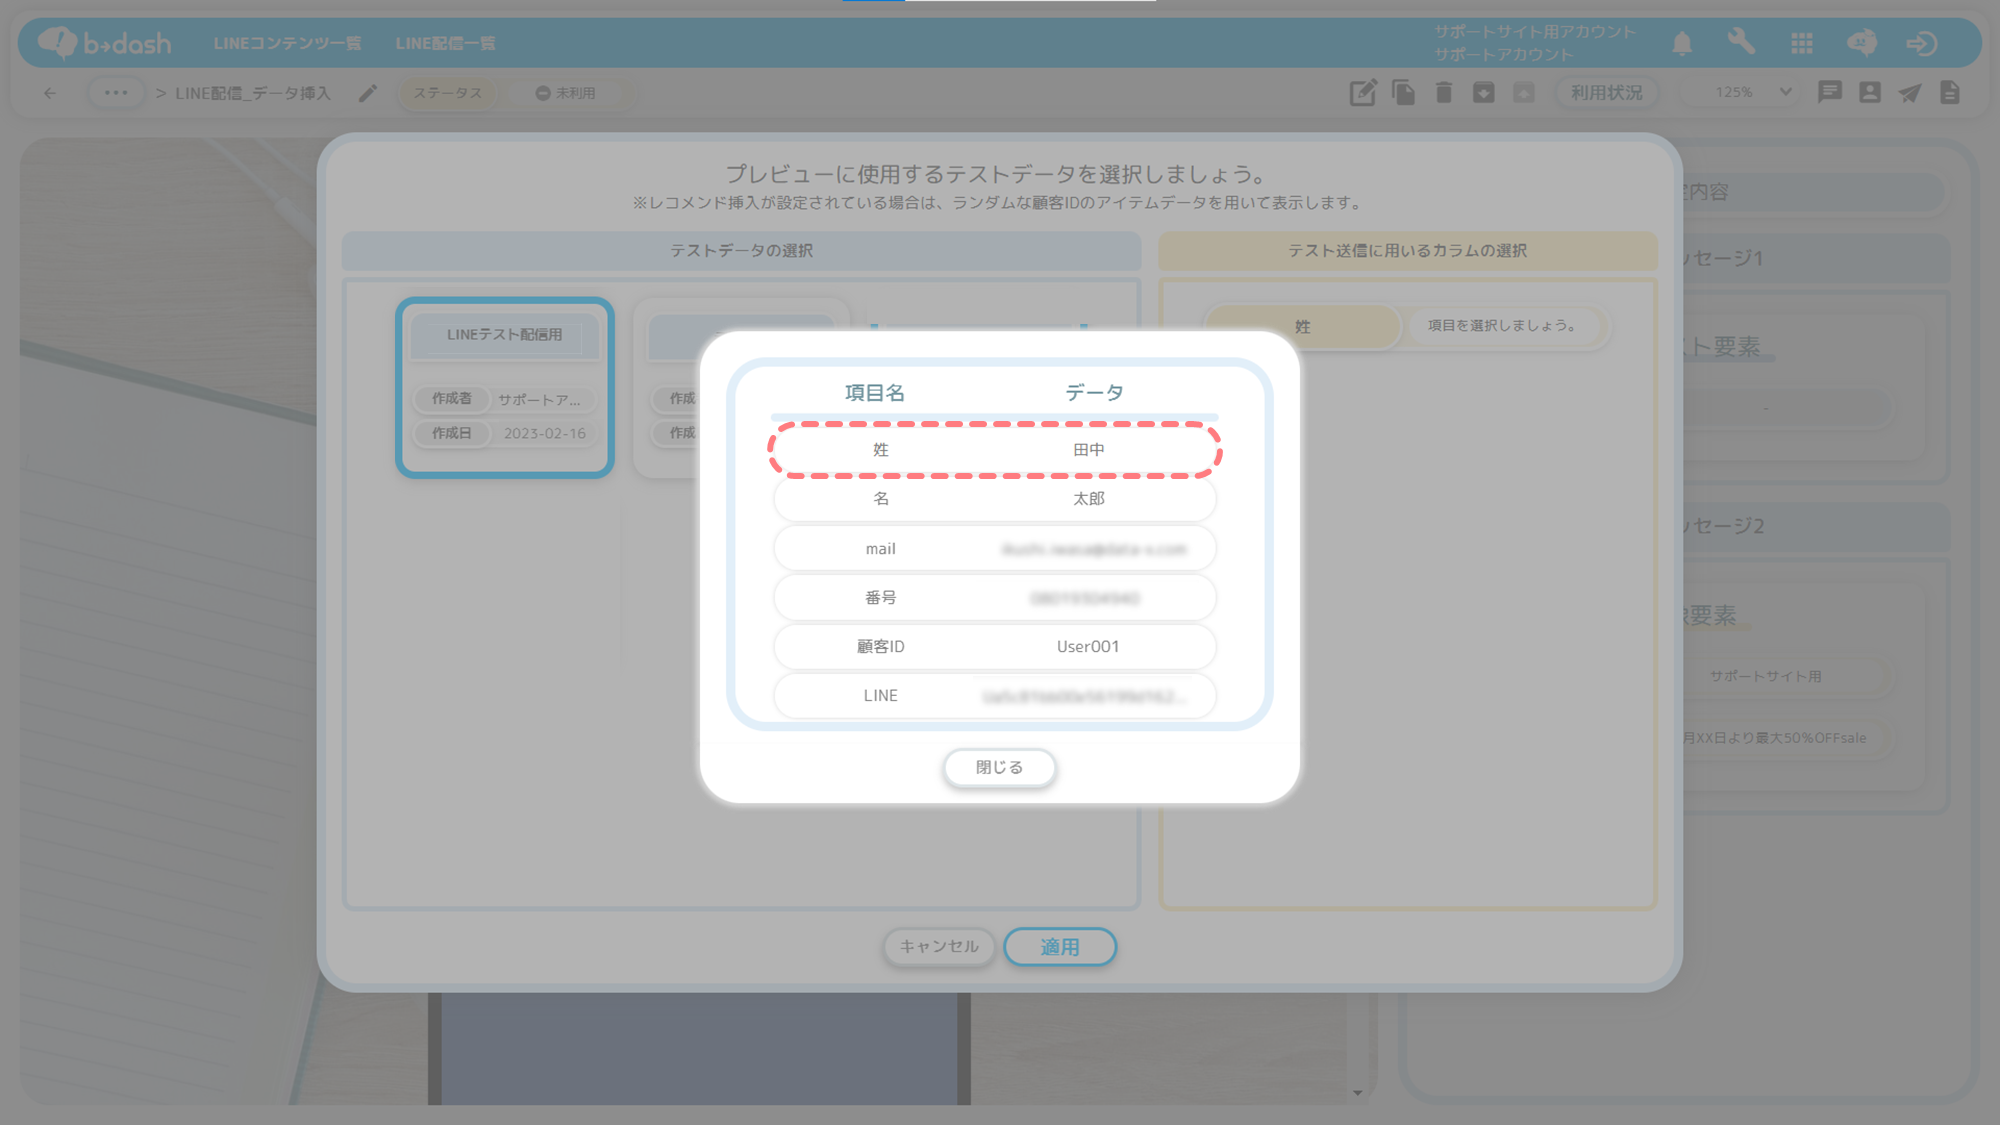Screen dimensions: 2000x1125
Task: Click the 適用 apply button
Action: coord(1059,947)
